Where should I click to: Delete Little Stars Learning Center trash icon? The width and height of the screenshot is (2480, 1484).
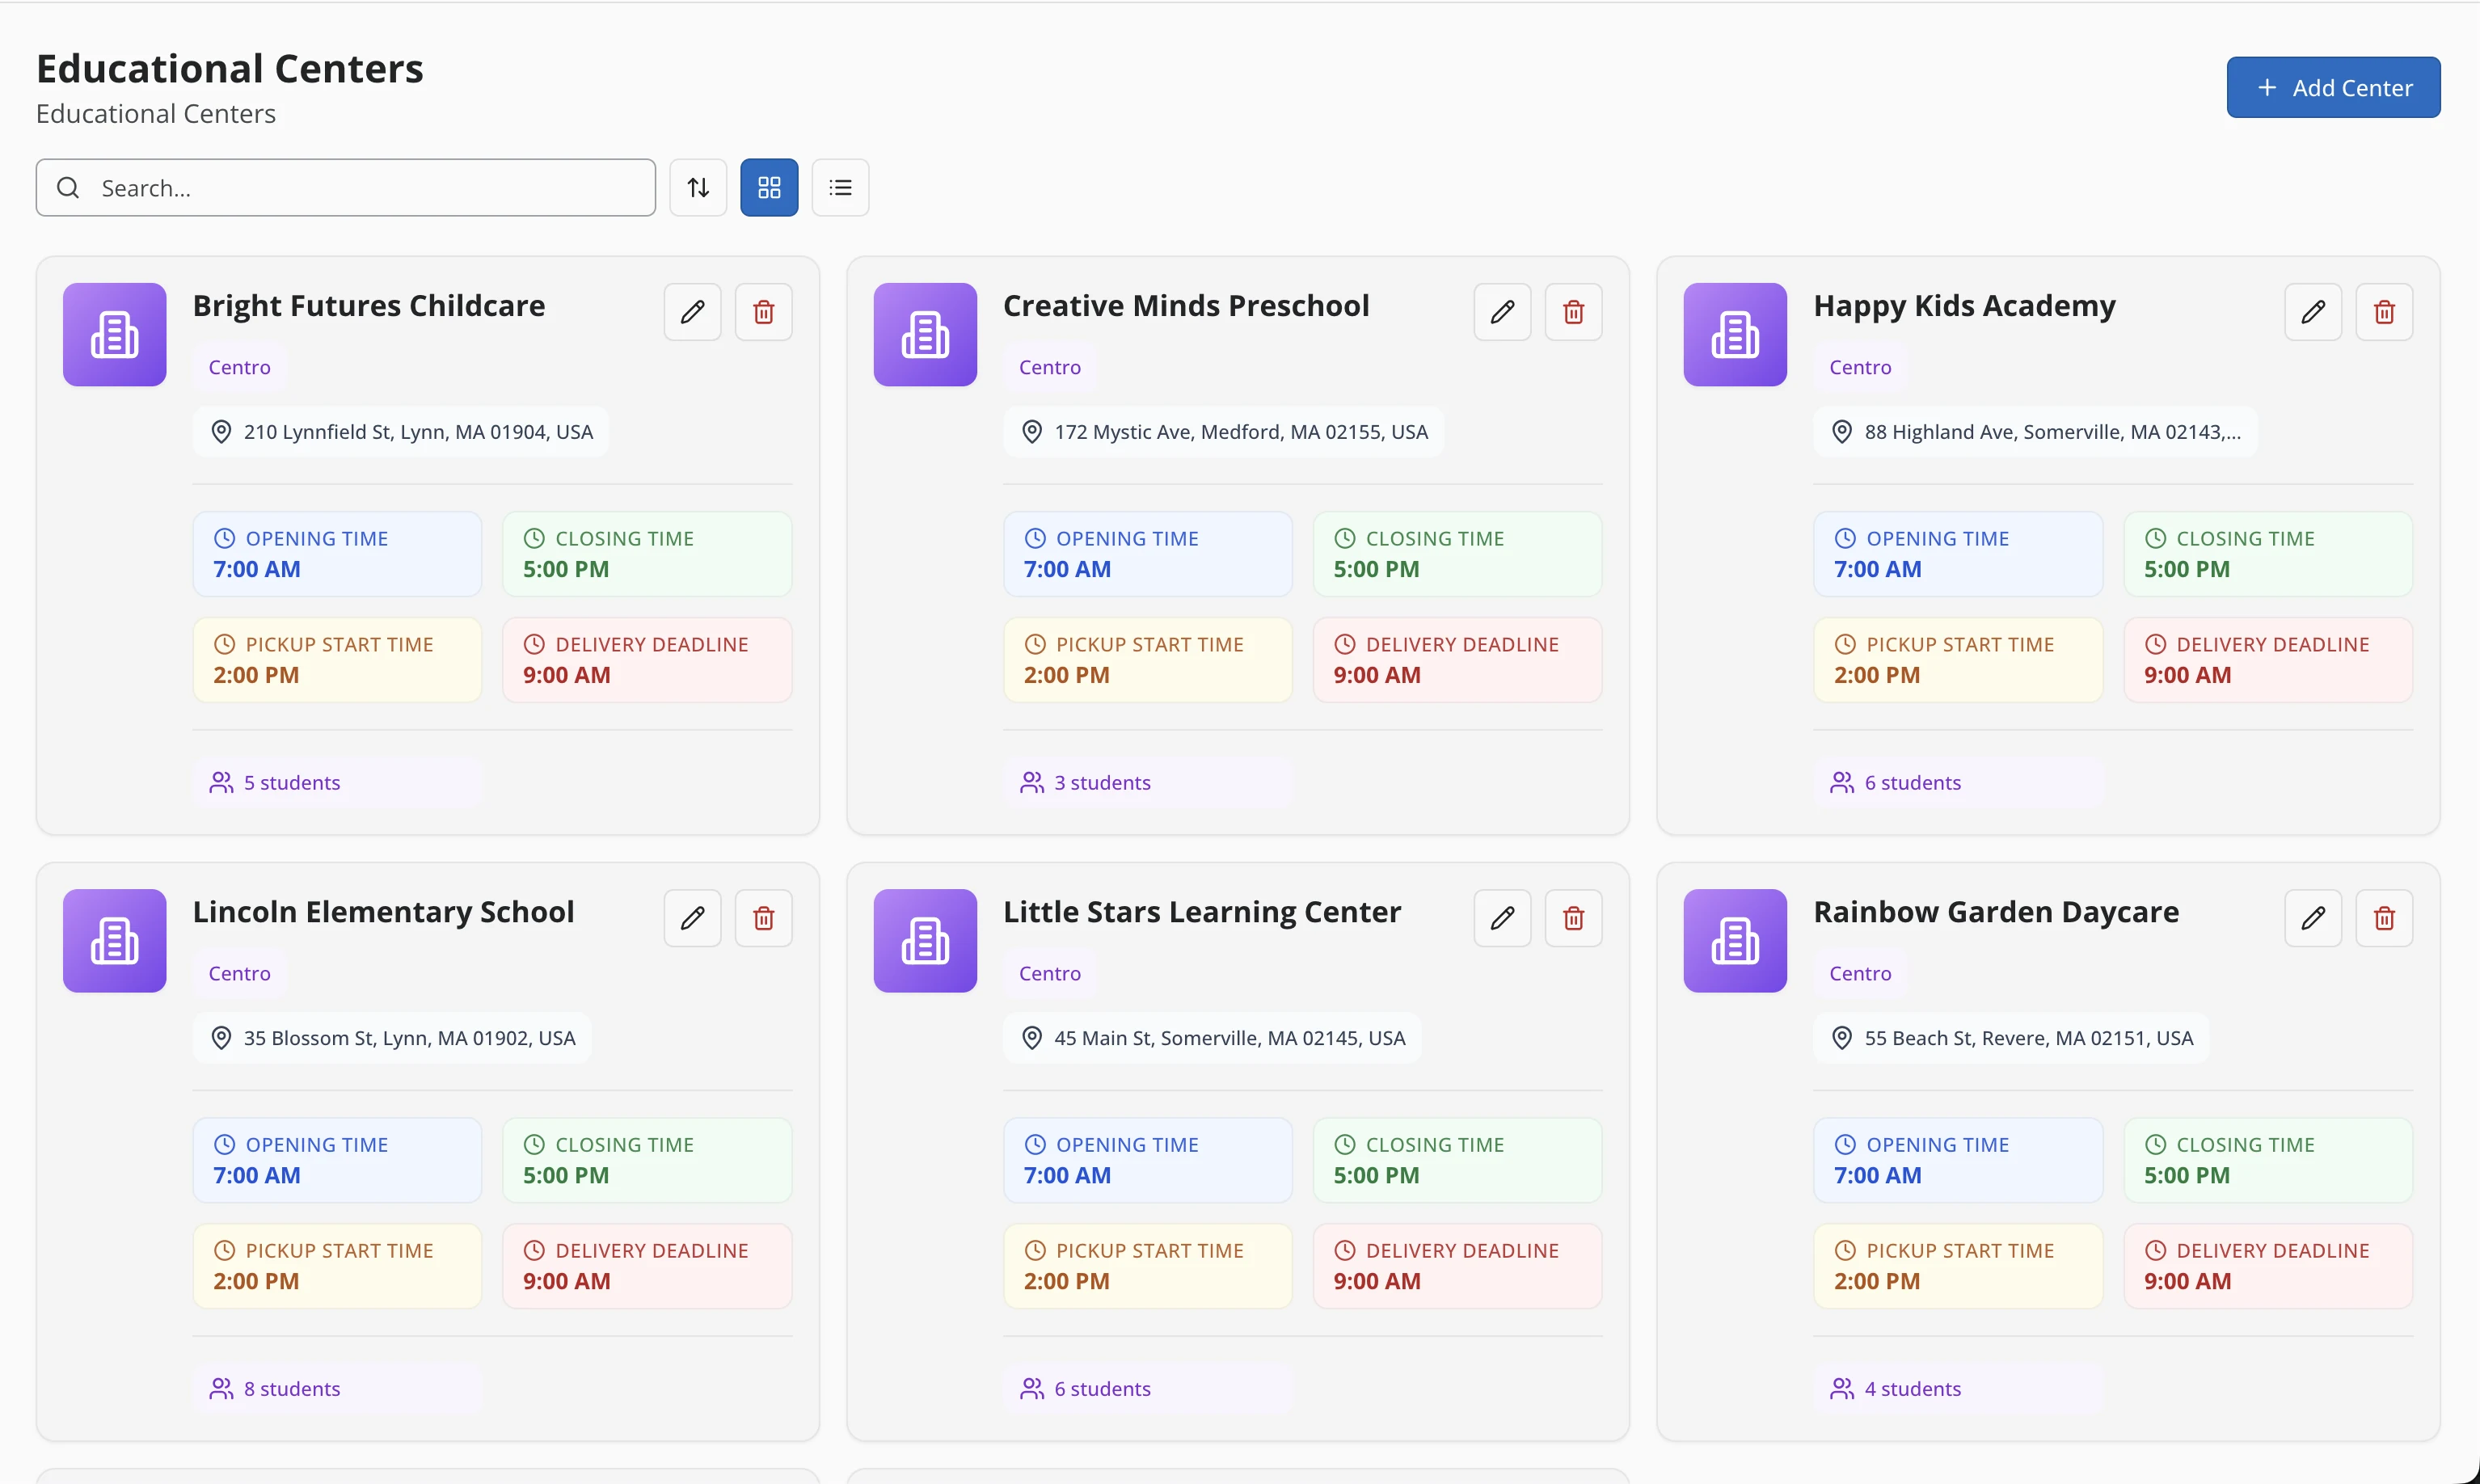coord(1574,918)
